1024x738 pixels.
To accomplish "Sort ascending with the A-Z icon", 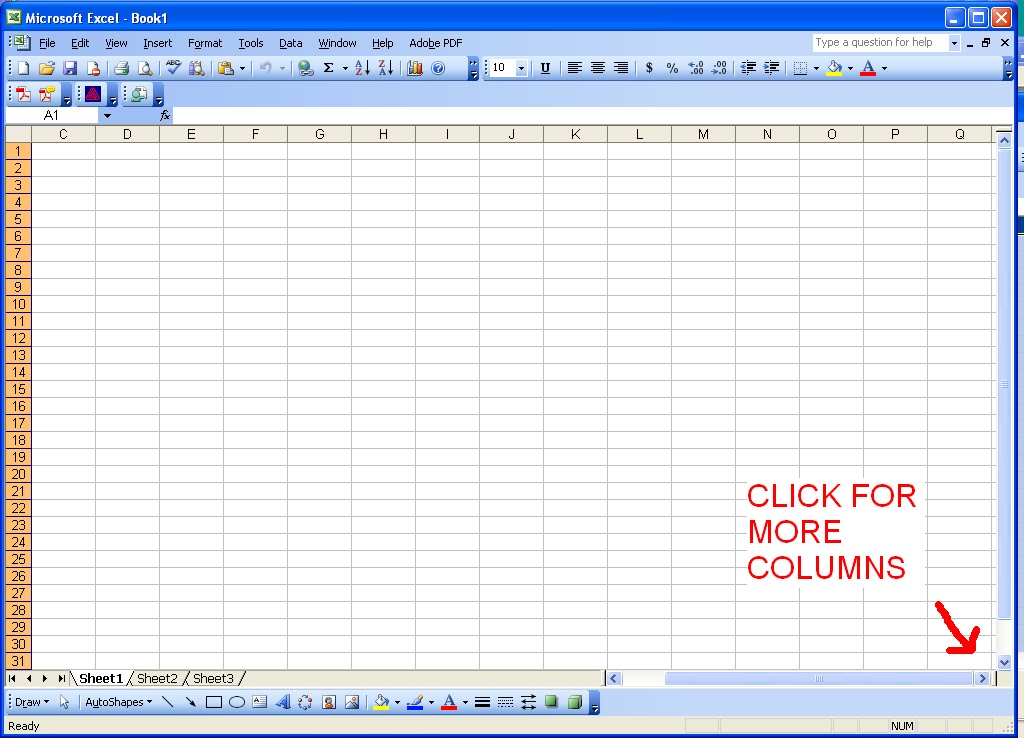I will point(359,68).
